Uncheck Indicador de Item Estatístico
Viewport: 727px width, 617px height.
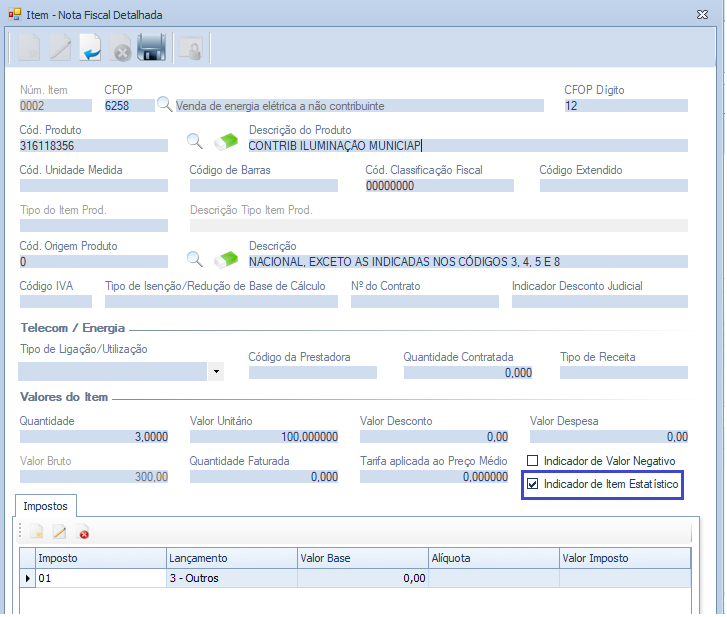tap(533, 485)
